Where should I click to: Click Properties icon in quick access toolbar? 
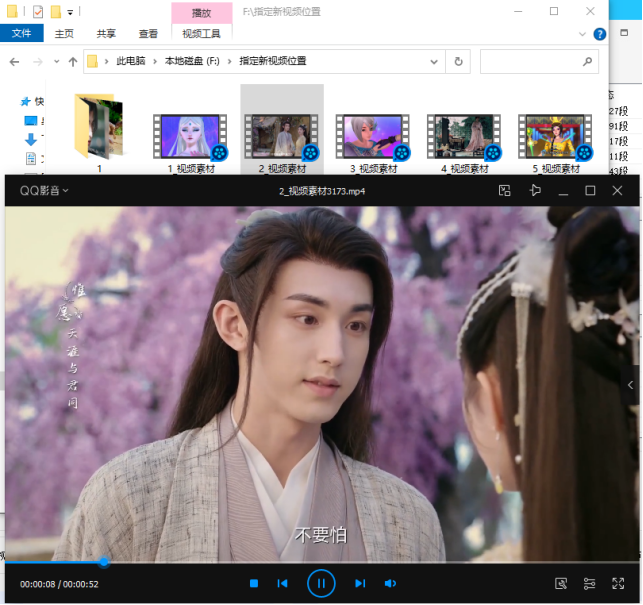38,12
